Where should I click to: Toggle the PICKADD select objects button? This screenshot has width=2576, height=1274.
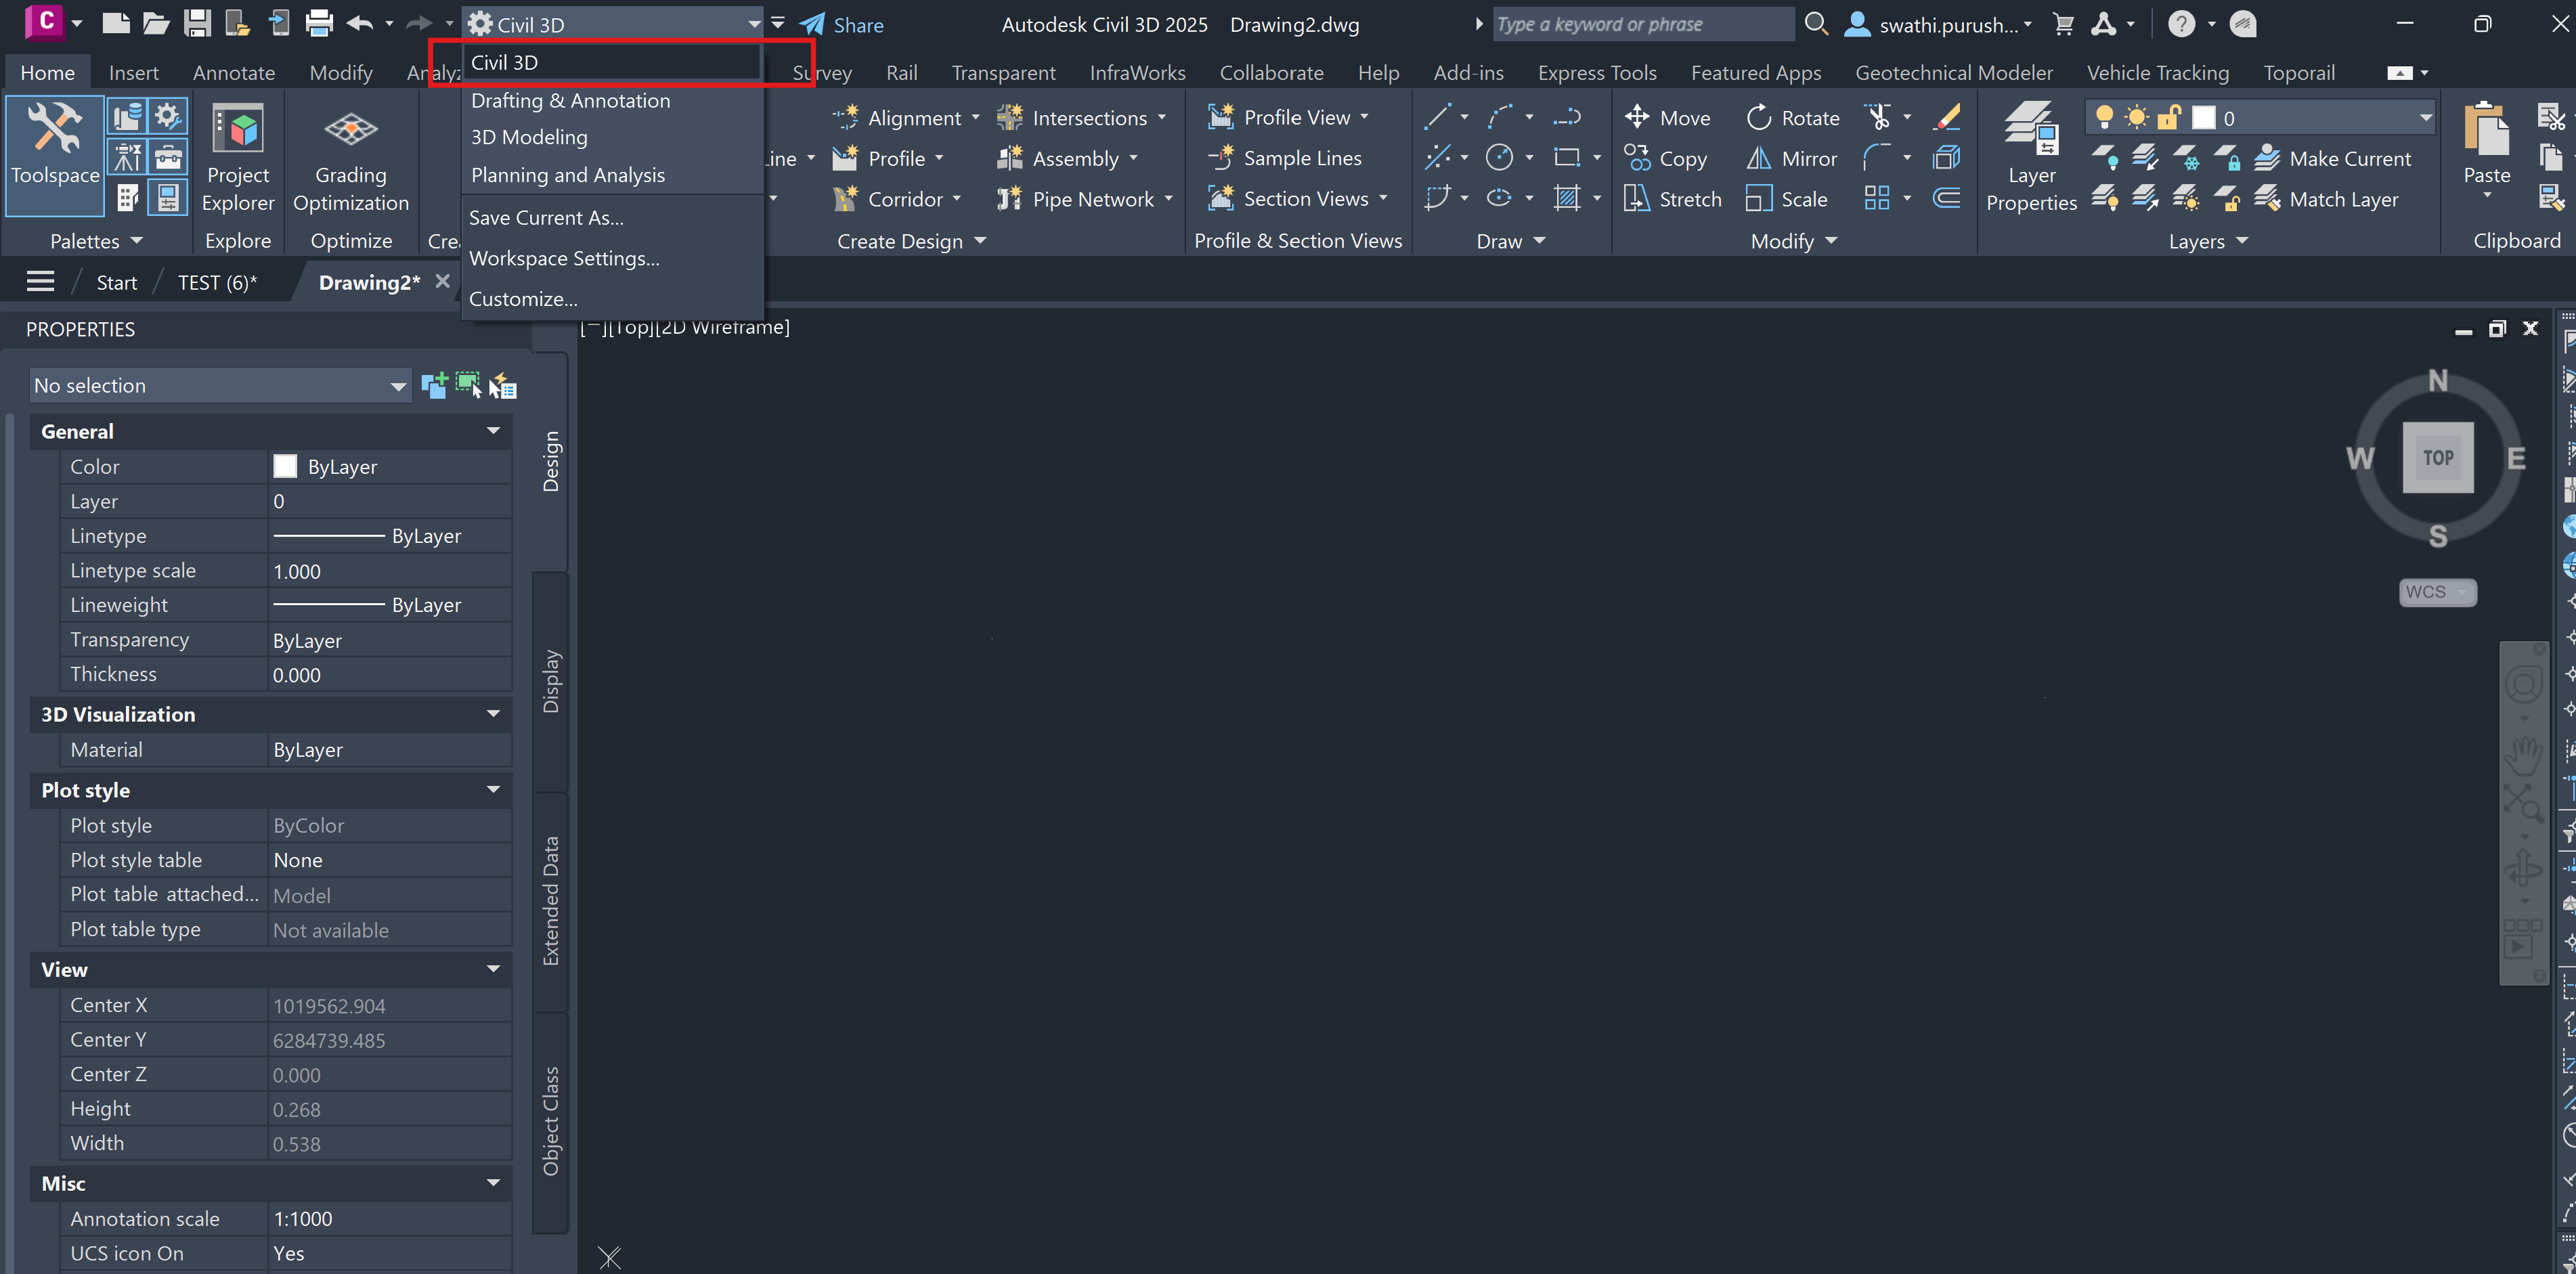(x=434, y=386)
